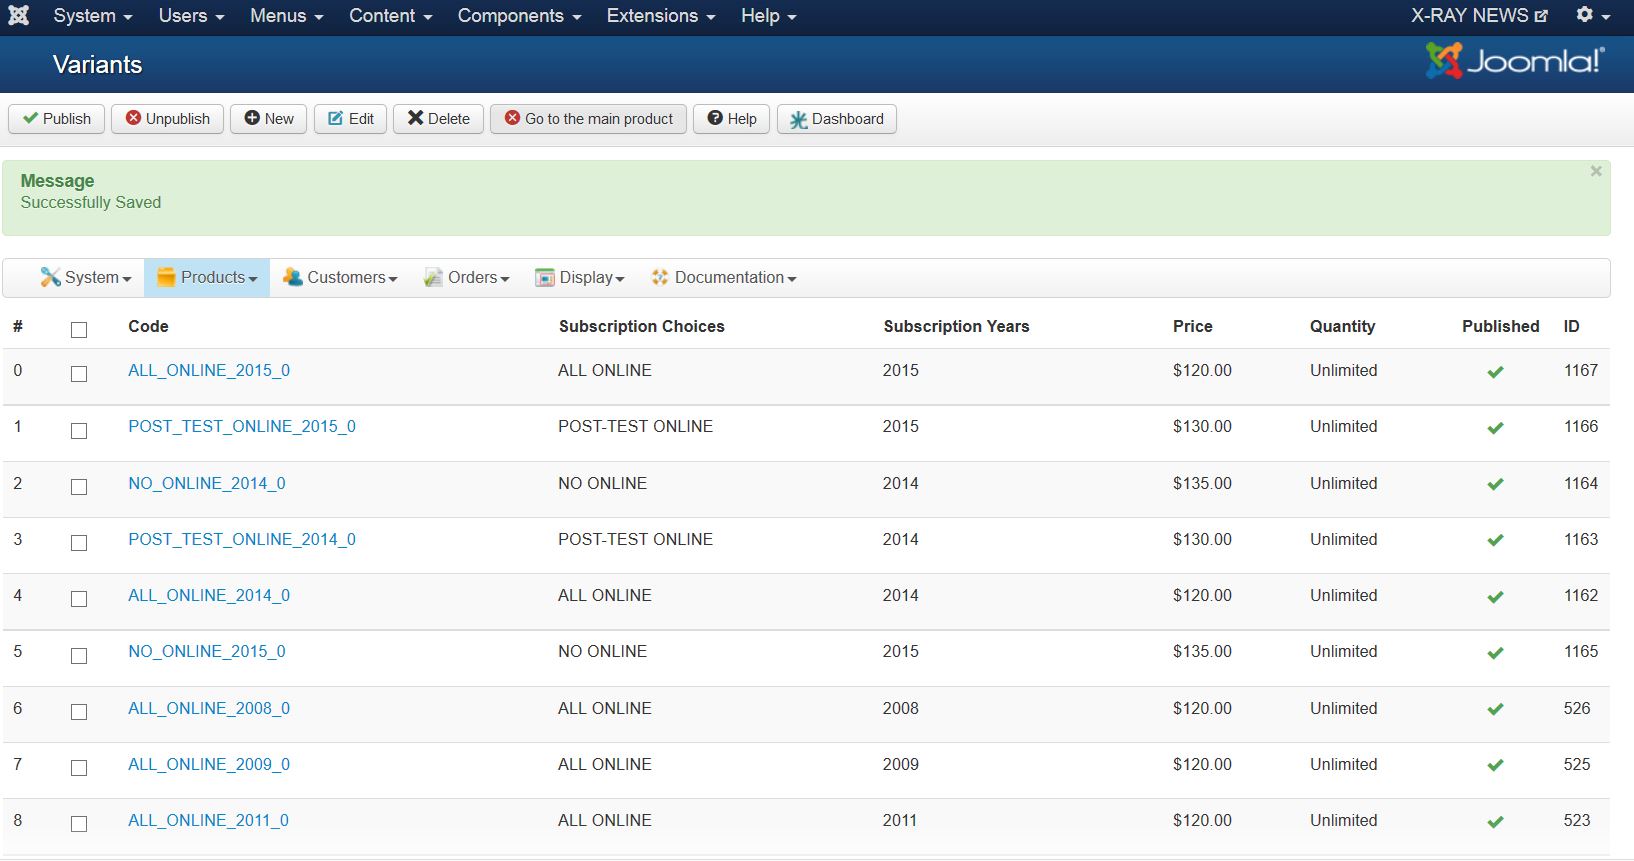1634x861 pixels.
Task: Click the Joomla! brand logo
Action: [1514, 61]
